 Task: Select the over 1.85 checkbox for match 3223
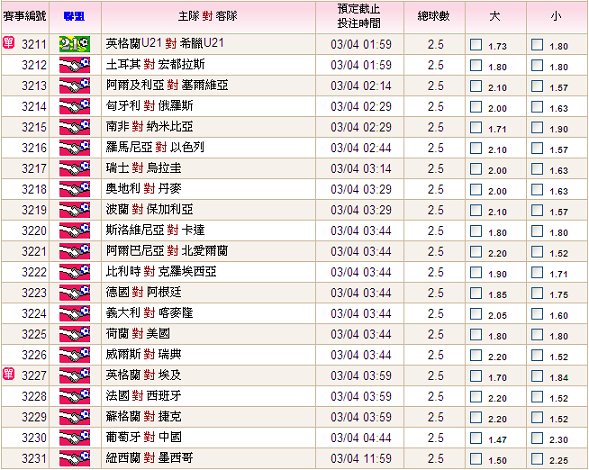pos(476,293)
